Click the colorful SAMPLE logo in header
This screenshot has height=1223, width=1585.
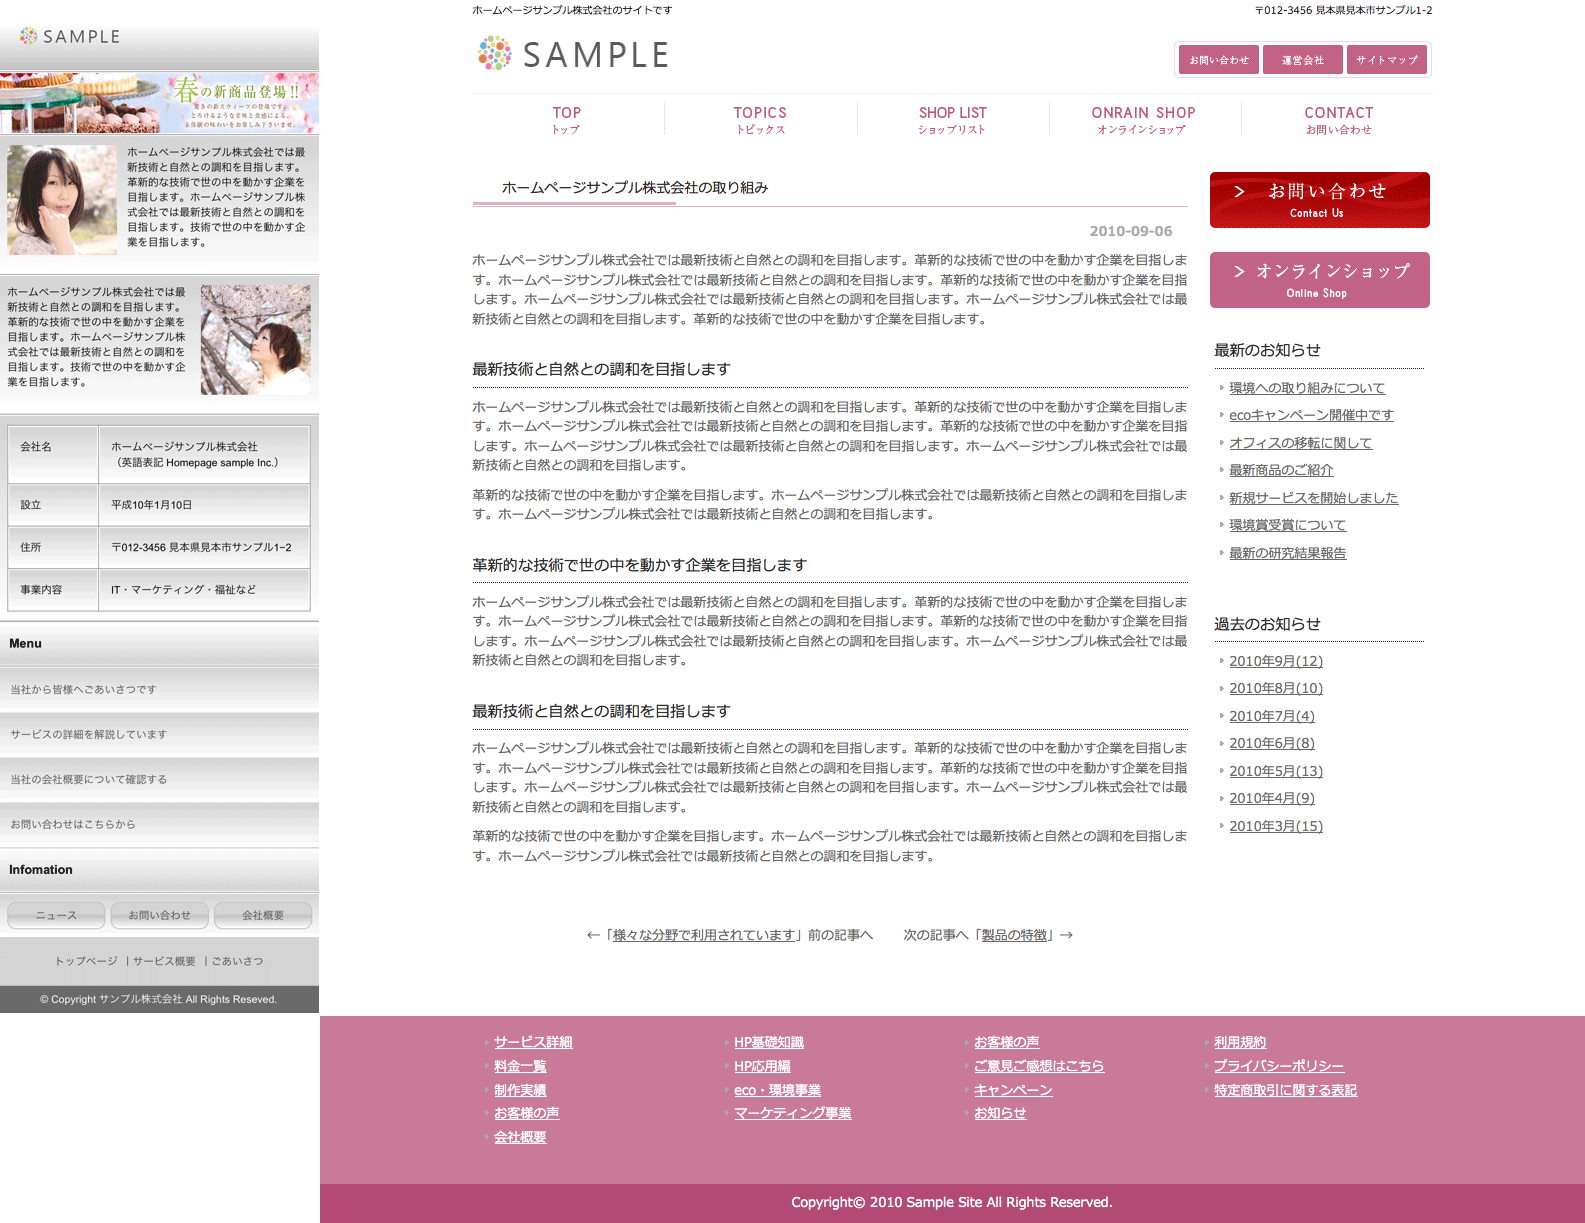(x=573, y=54)
